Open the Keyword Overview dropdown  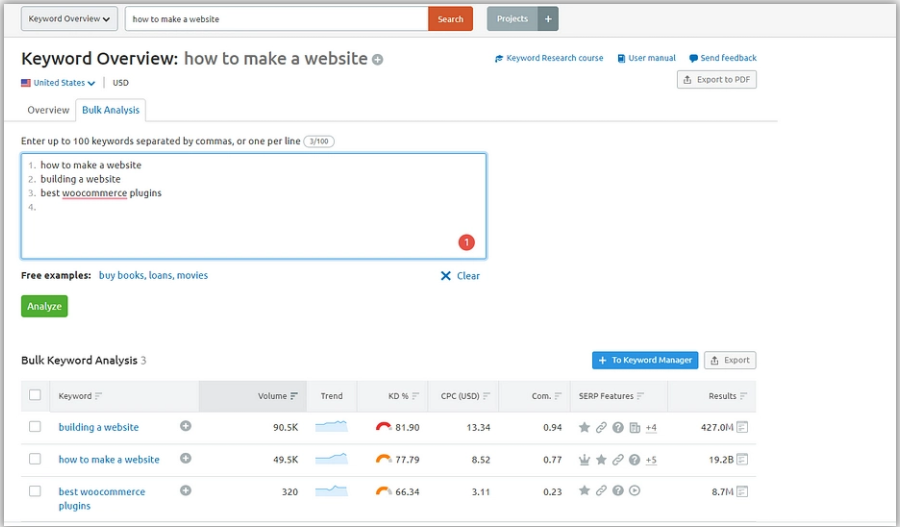(69, 19)
